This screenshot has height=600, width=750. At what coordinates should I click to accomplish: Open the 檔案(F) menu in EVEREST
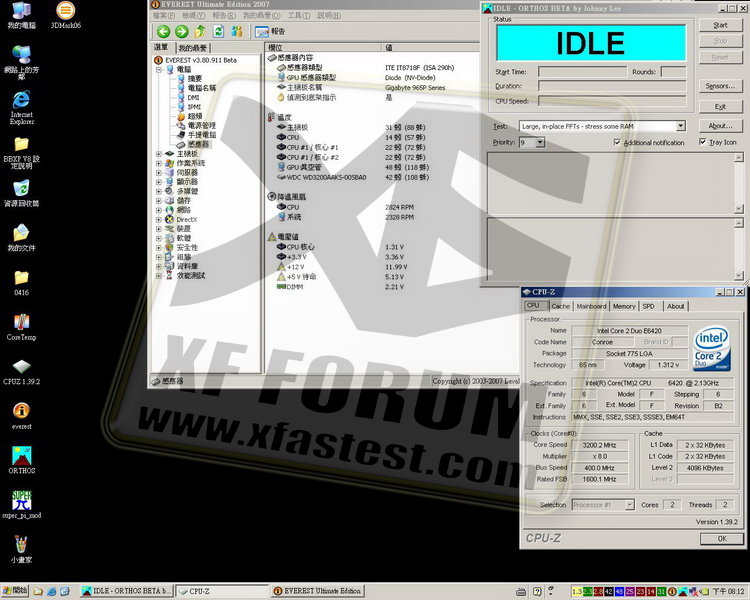(164, 16)
